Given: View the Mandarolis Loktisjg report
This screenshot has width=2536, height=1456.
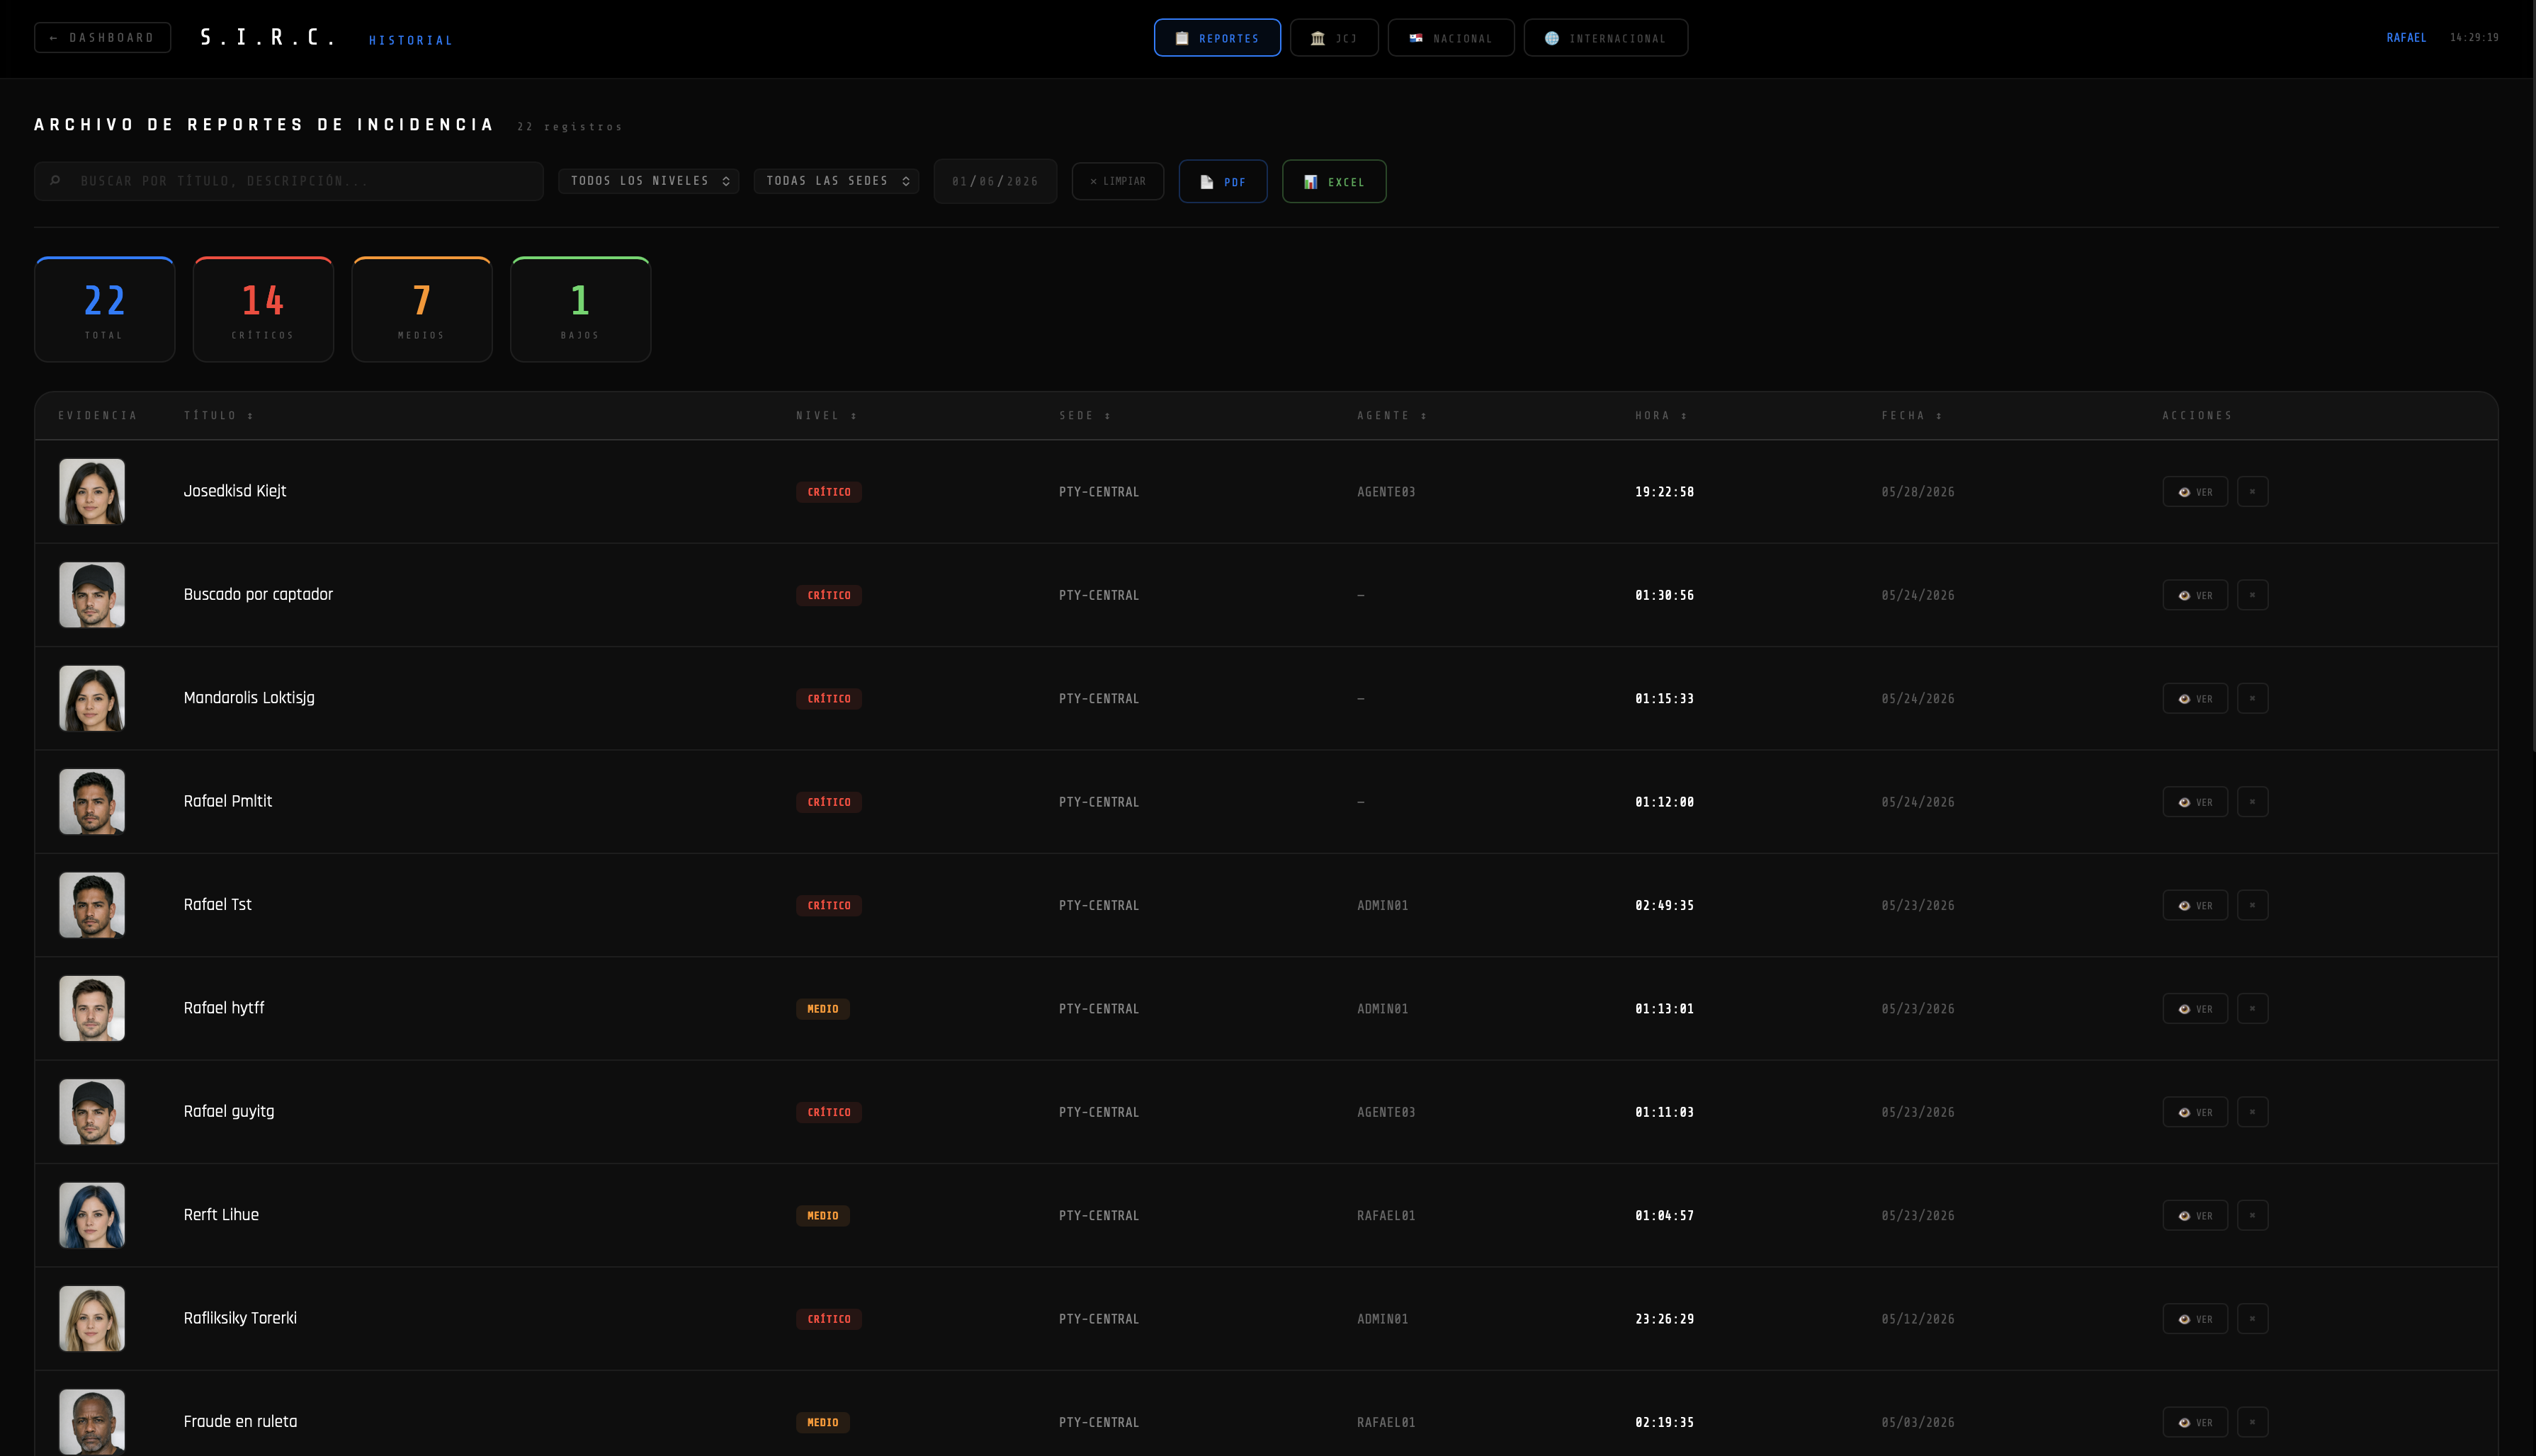Looking at the screenshot, I should [x=2195, y=698].
